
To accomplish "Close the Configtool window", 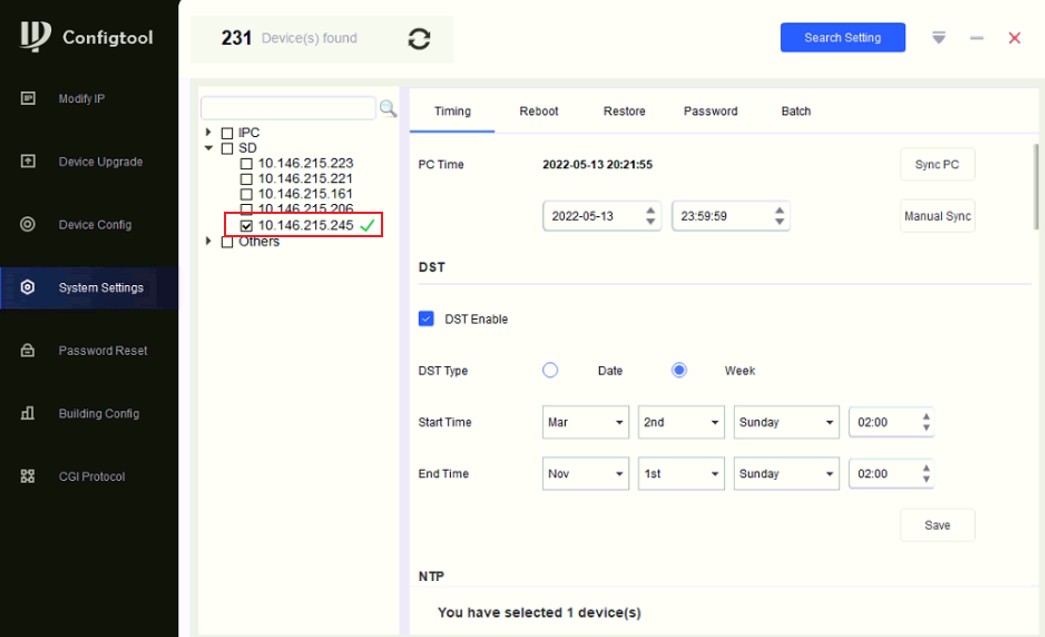I will click(1014, 38).
